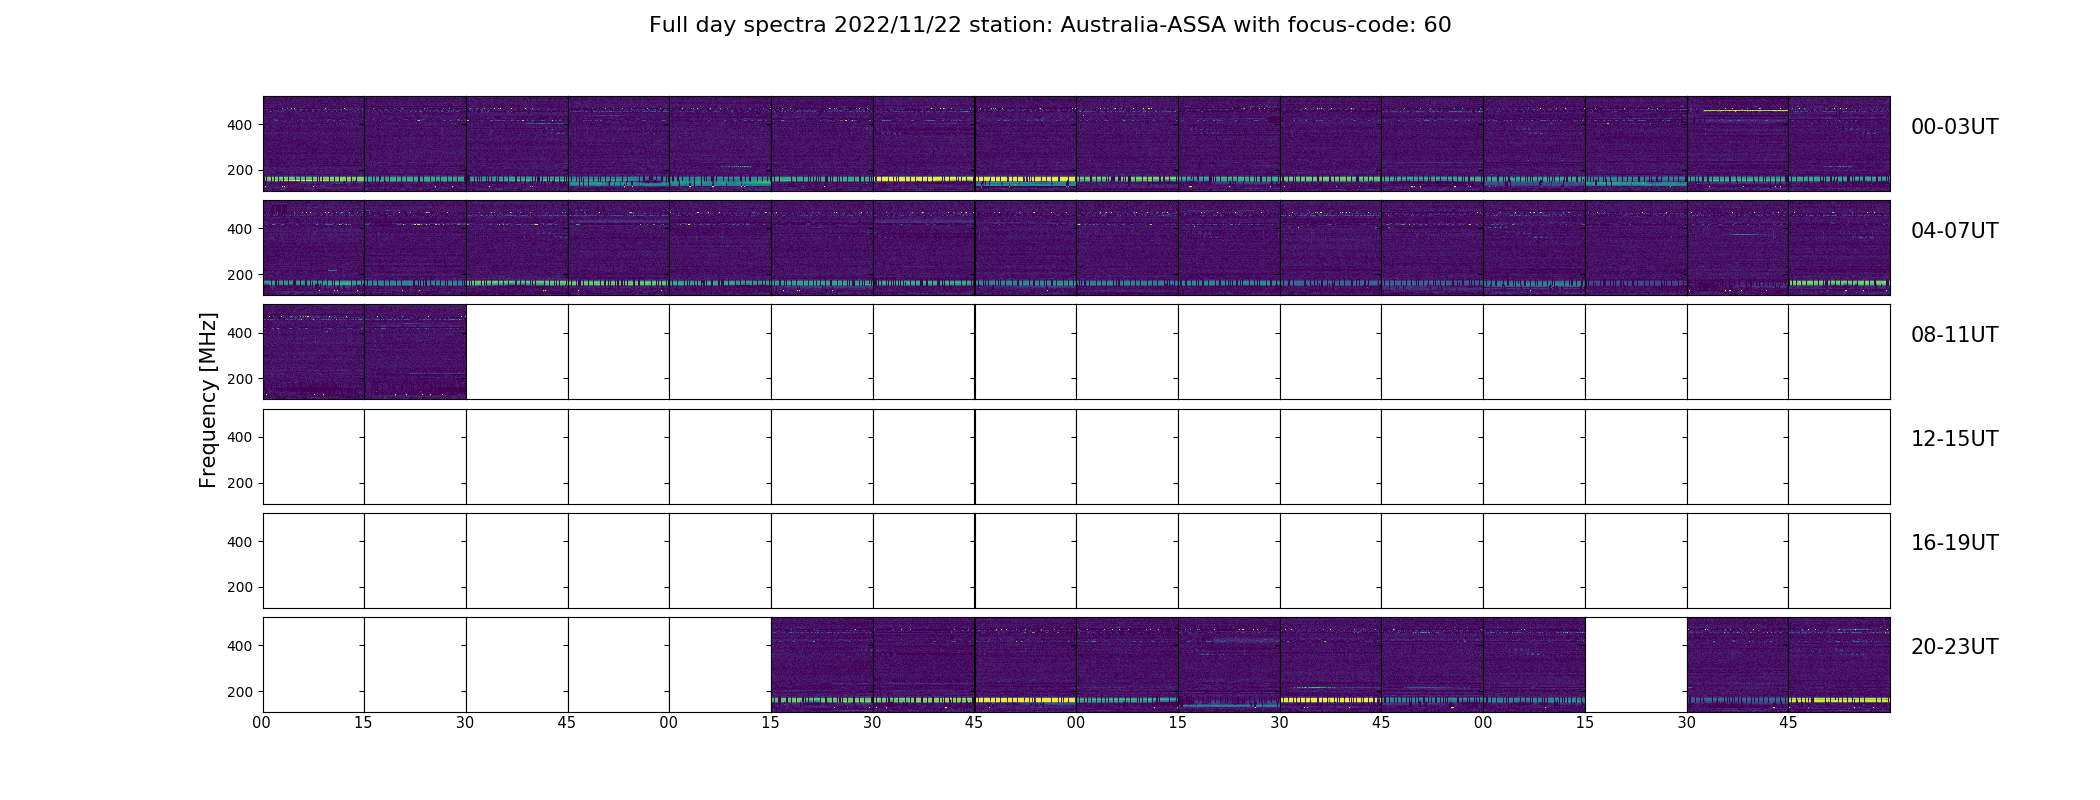
Task: Select the '00-03UT' row label
Action: click(x=1954, y=127)
